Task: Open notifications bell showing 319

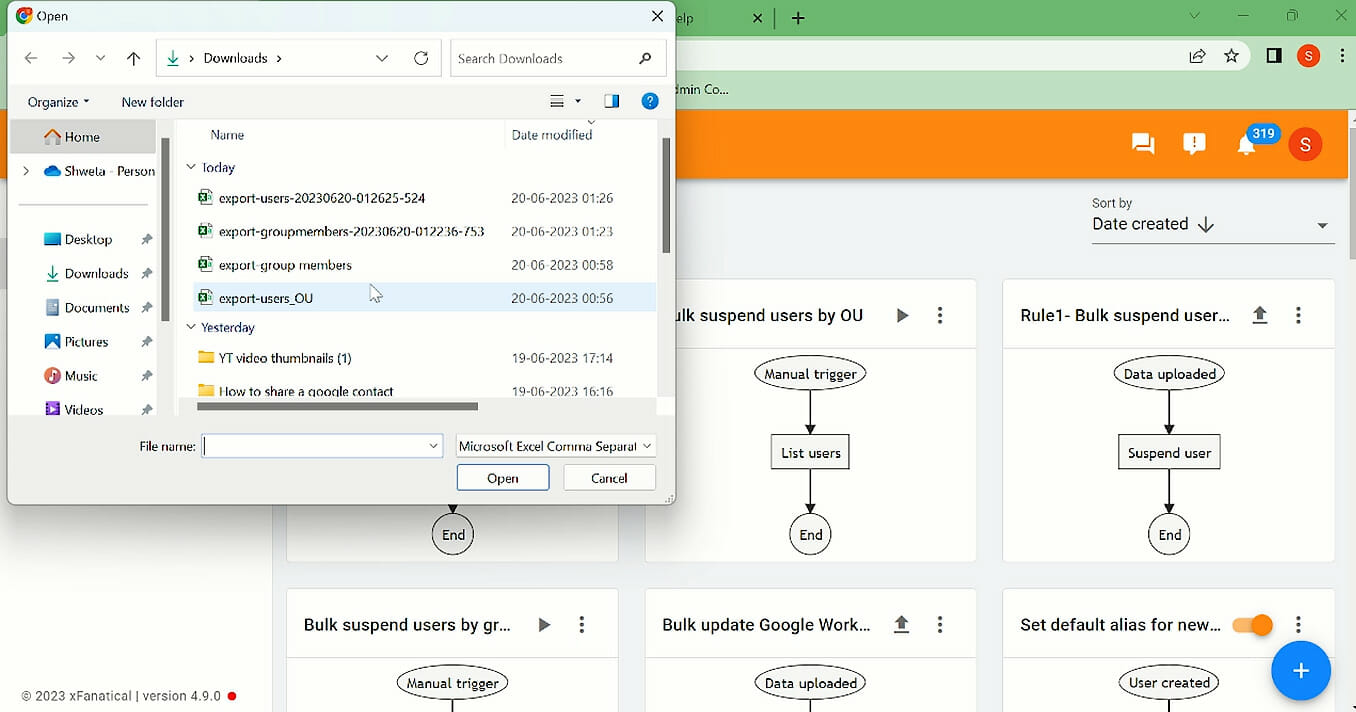Action: [x=1246, y=145]
